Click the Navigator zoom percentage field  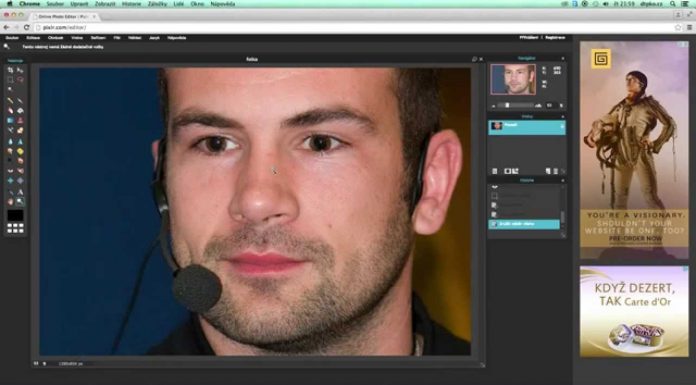coord(550,105)
